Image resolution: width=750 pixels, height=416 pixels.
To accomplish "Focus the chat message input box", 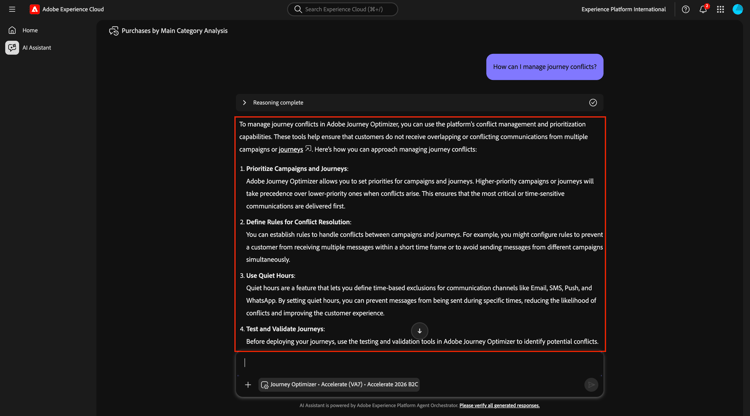I will coord(419,363).
